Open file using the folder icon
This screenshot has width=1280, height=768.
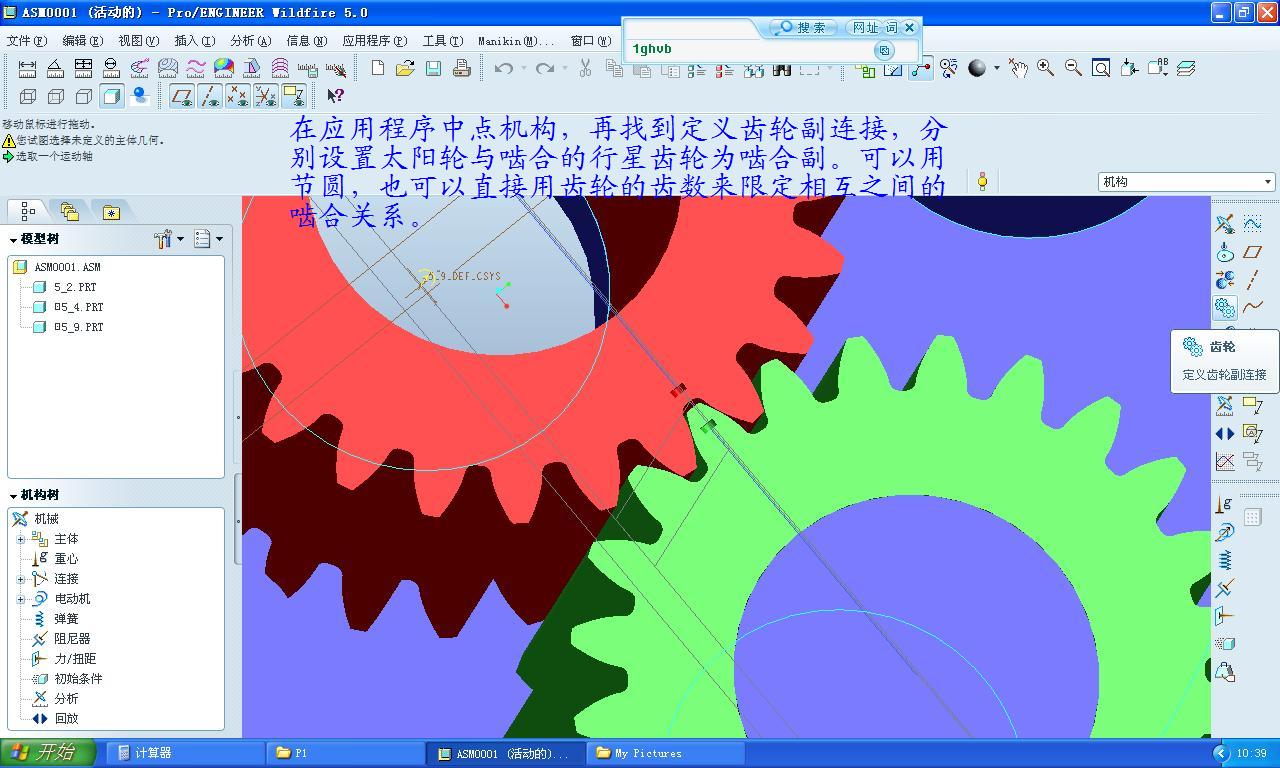(x=405, y=68)
